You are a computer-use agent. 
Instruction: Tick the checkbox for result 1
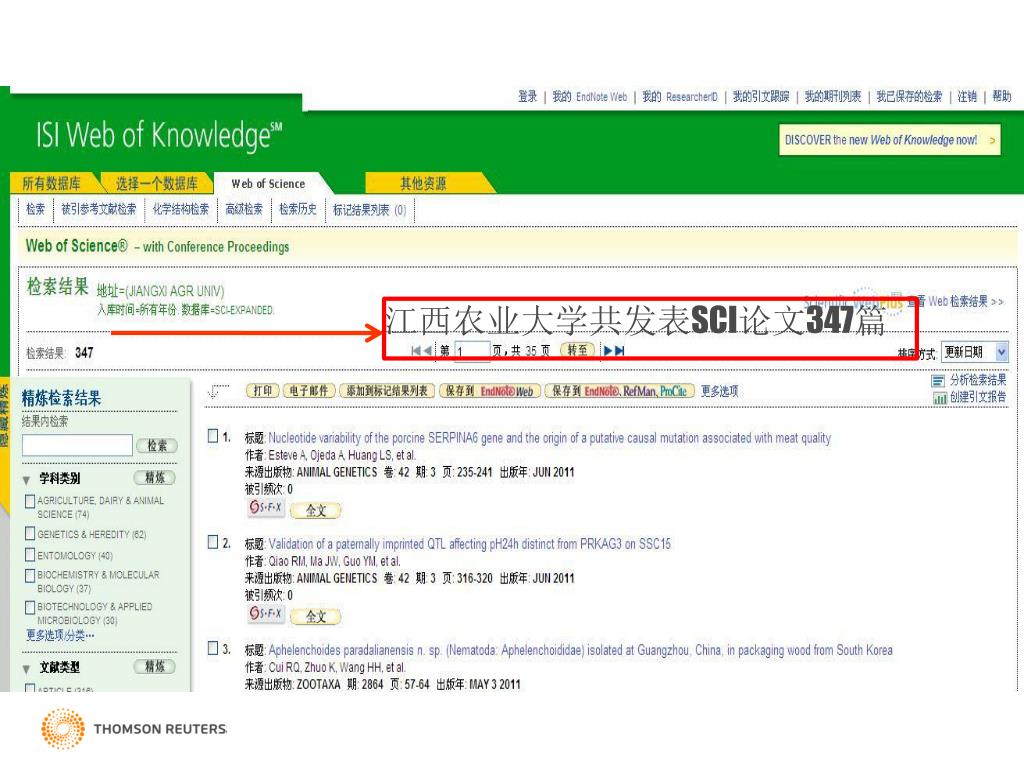coord(213,436)
